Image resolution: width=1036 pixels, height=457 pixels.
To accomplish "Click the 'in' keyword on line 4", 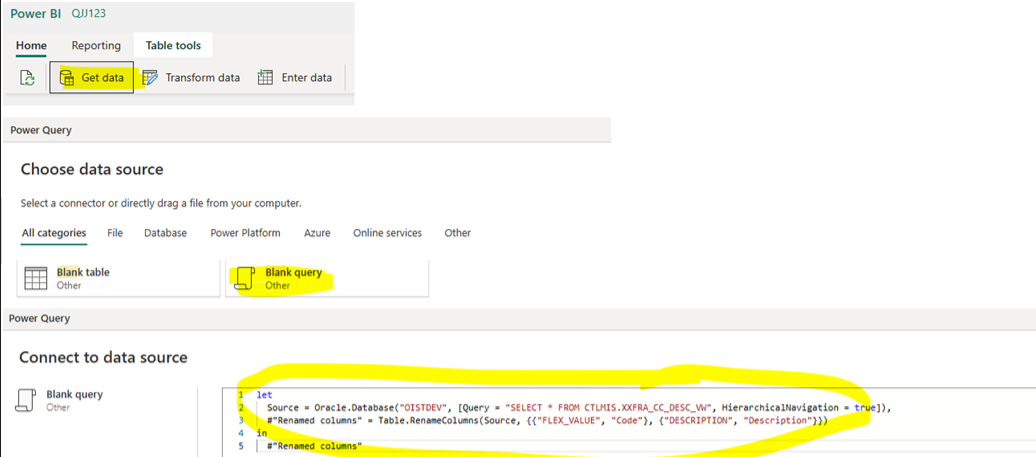I will tap(260, 433).
